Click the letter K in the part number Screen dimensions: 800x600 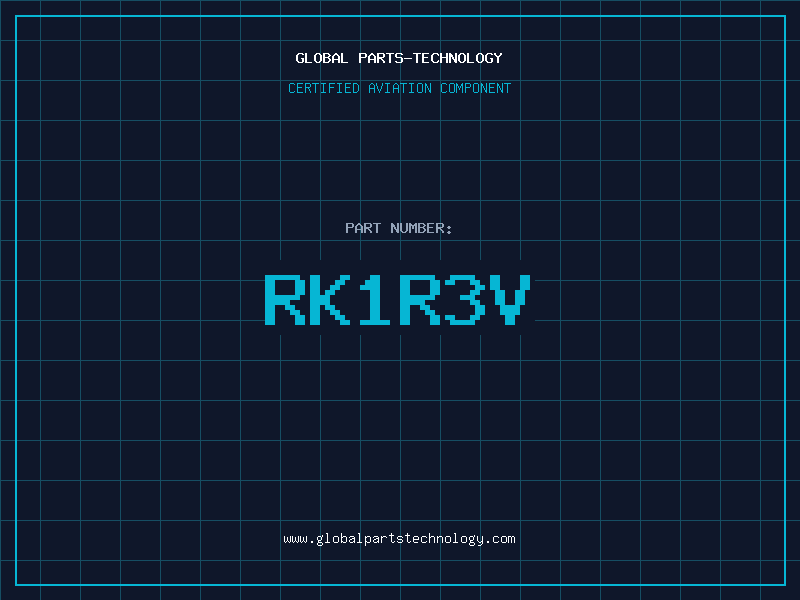coord(330,299)
